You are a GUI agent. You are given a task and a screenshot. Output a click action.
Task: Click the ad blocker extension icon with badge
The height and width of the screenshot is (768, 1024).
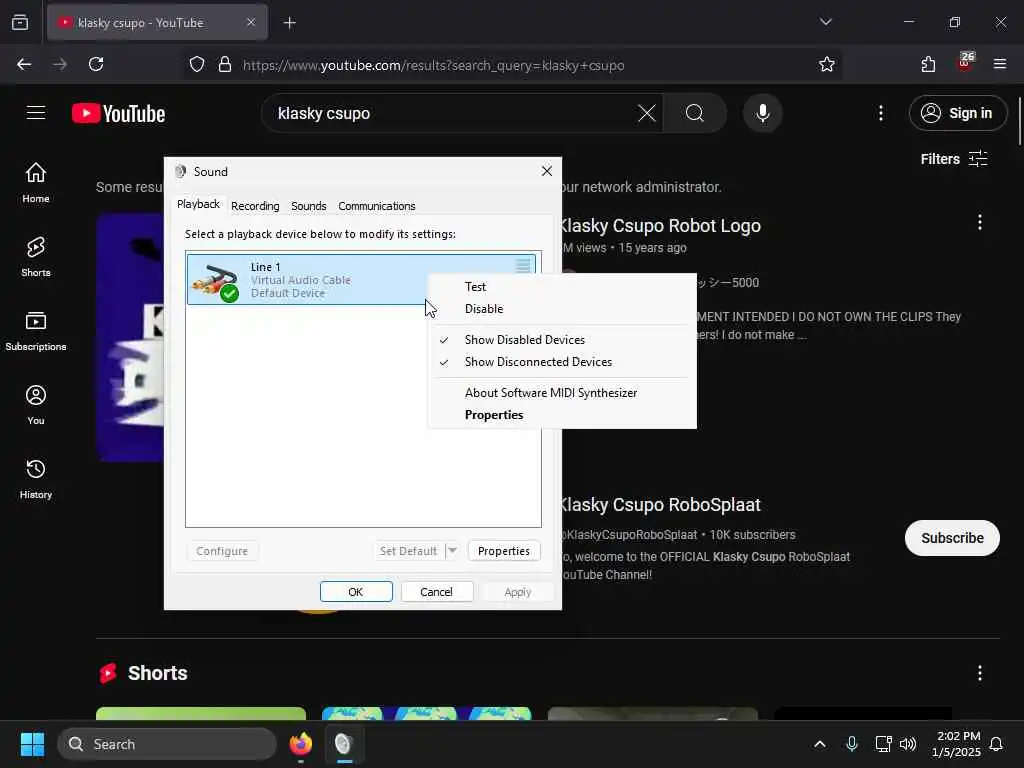965,63
